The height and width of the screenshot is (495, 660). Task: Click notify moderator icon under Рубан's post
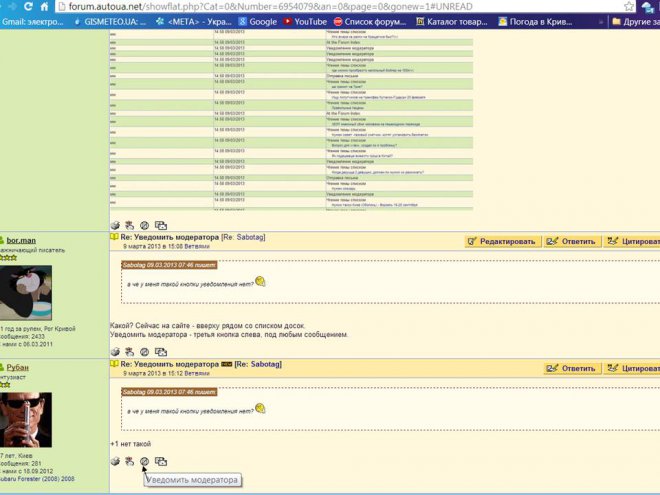(145, 461)
